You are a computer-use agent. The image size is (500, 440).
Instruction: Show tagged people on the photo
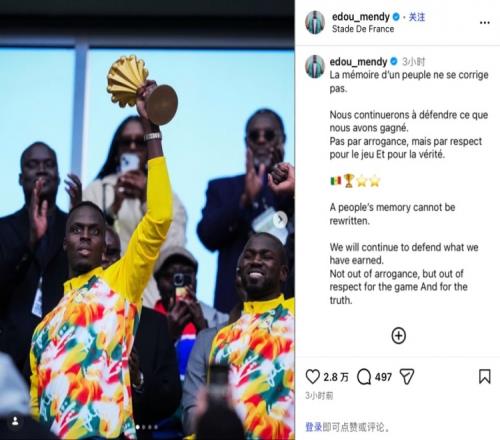(15, 421)
